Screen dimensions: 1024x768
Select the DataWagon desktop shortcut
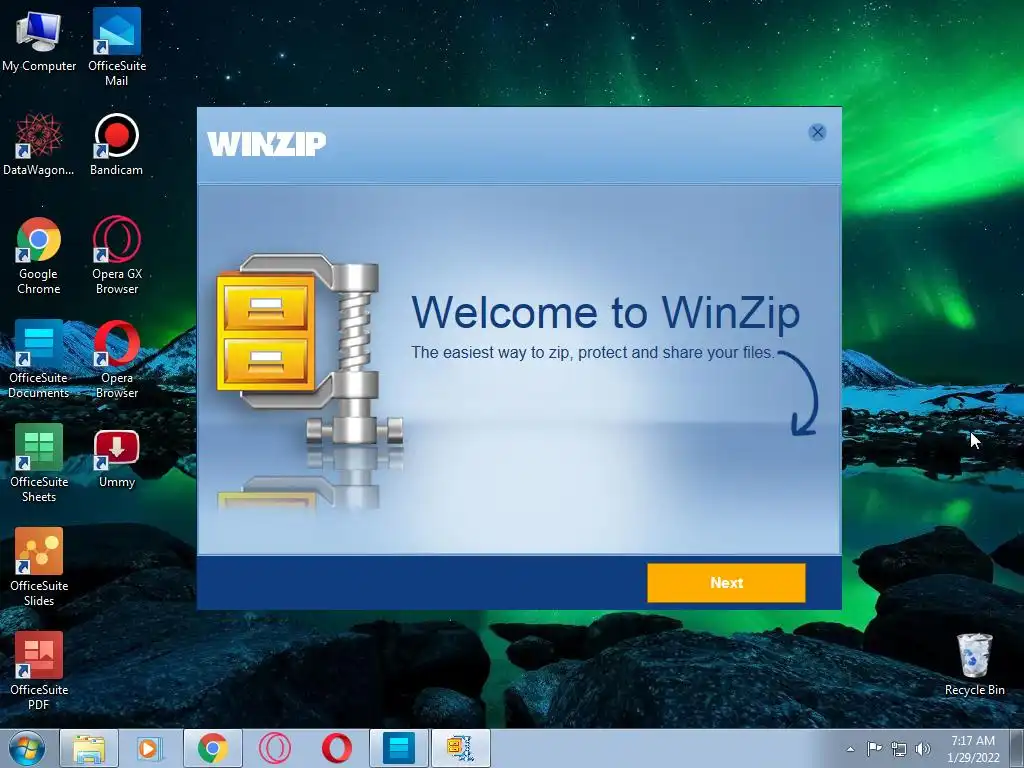(x=39, y=144)
